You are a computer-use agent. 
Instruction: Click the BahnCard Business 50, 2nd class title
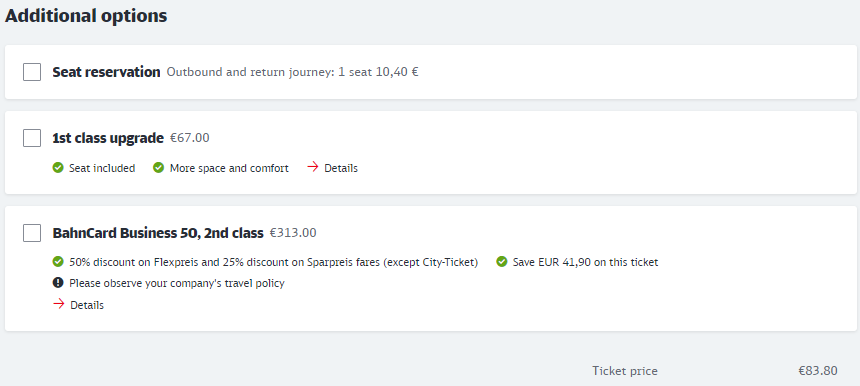(158, 233)
